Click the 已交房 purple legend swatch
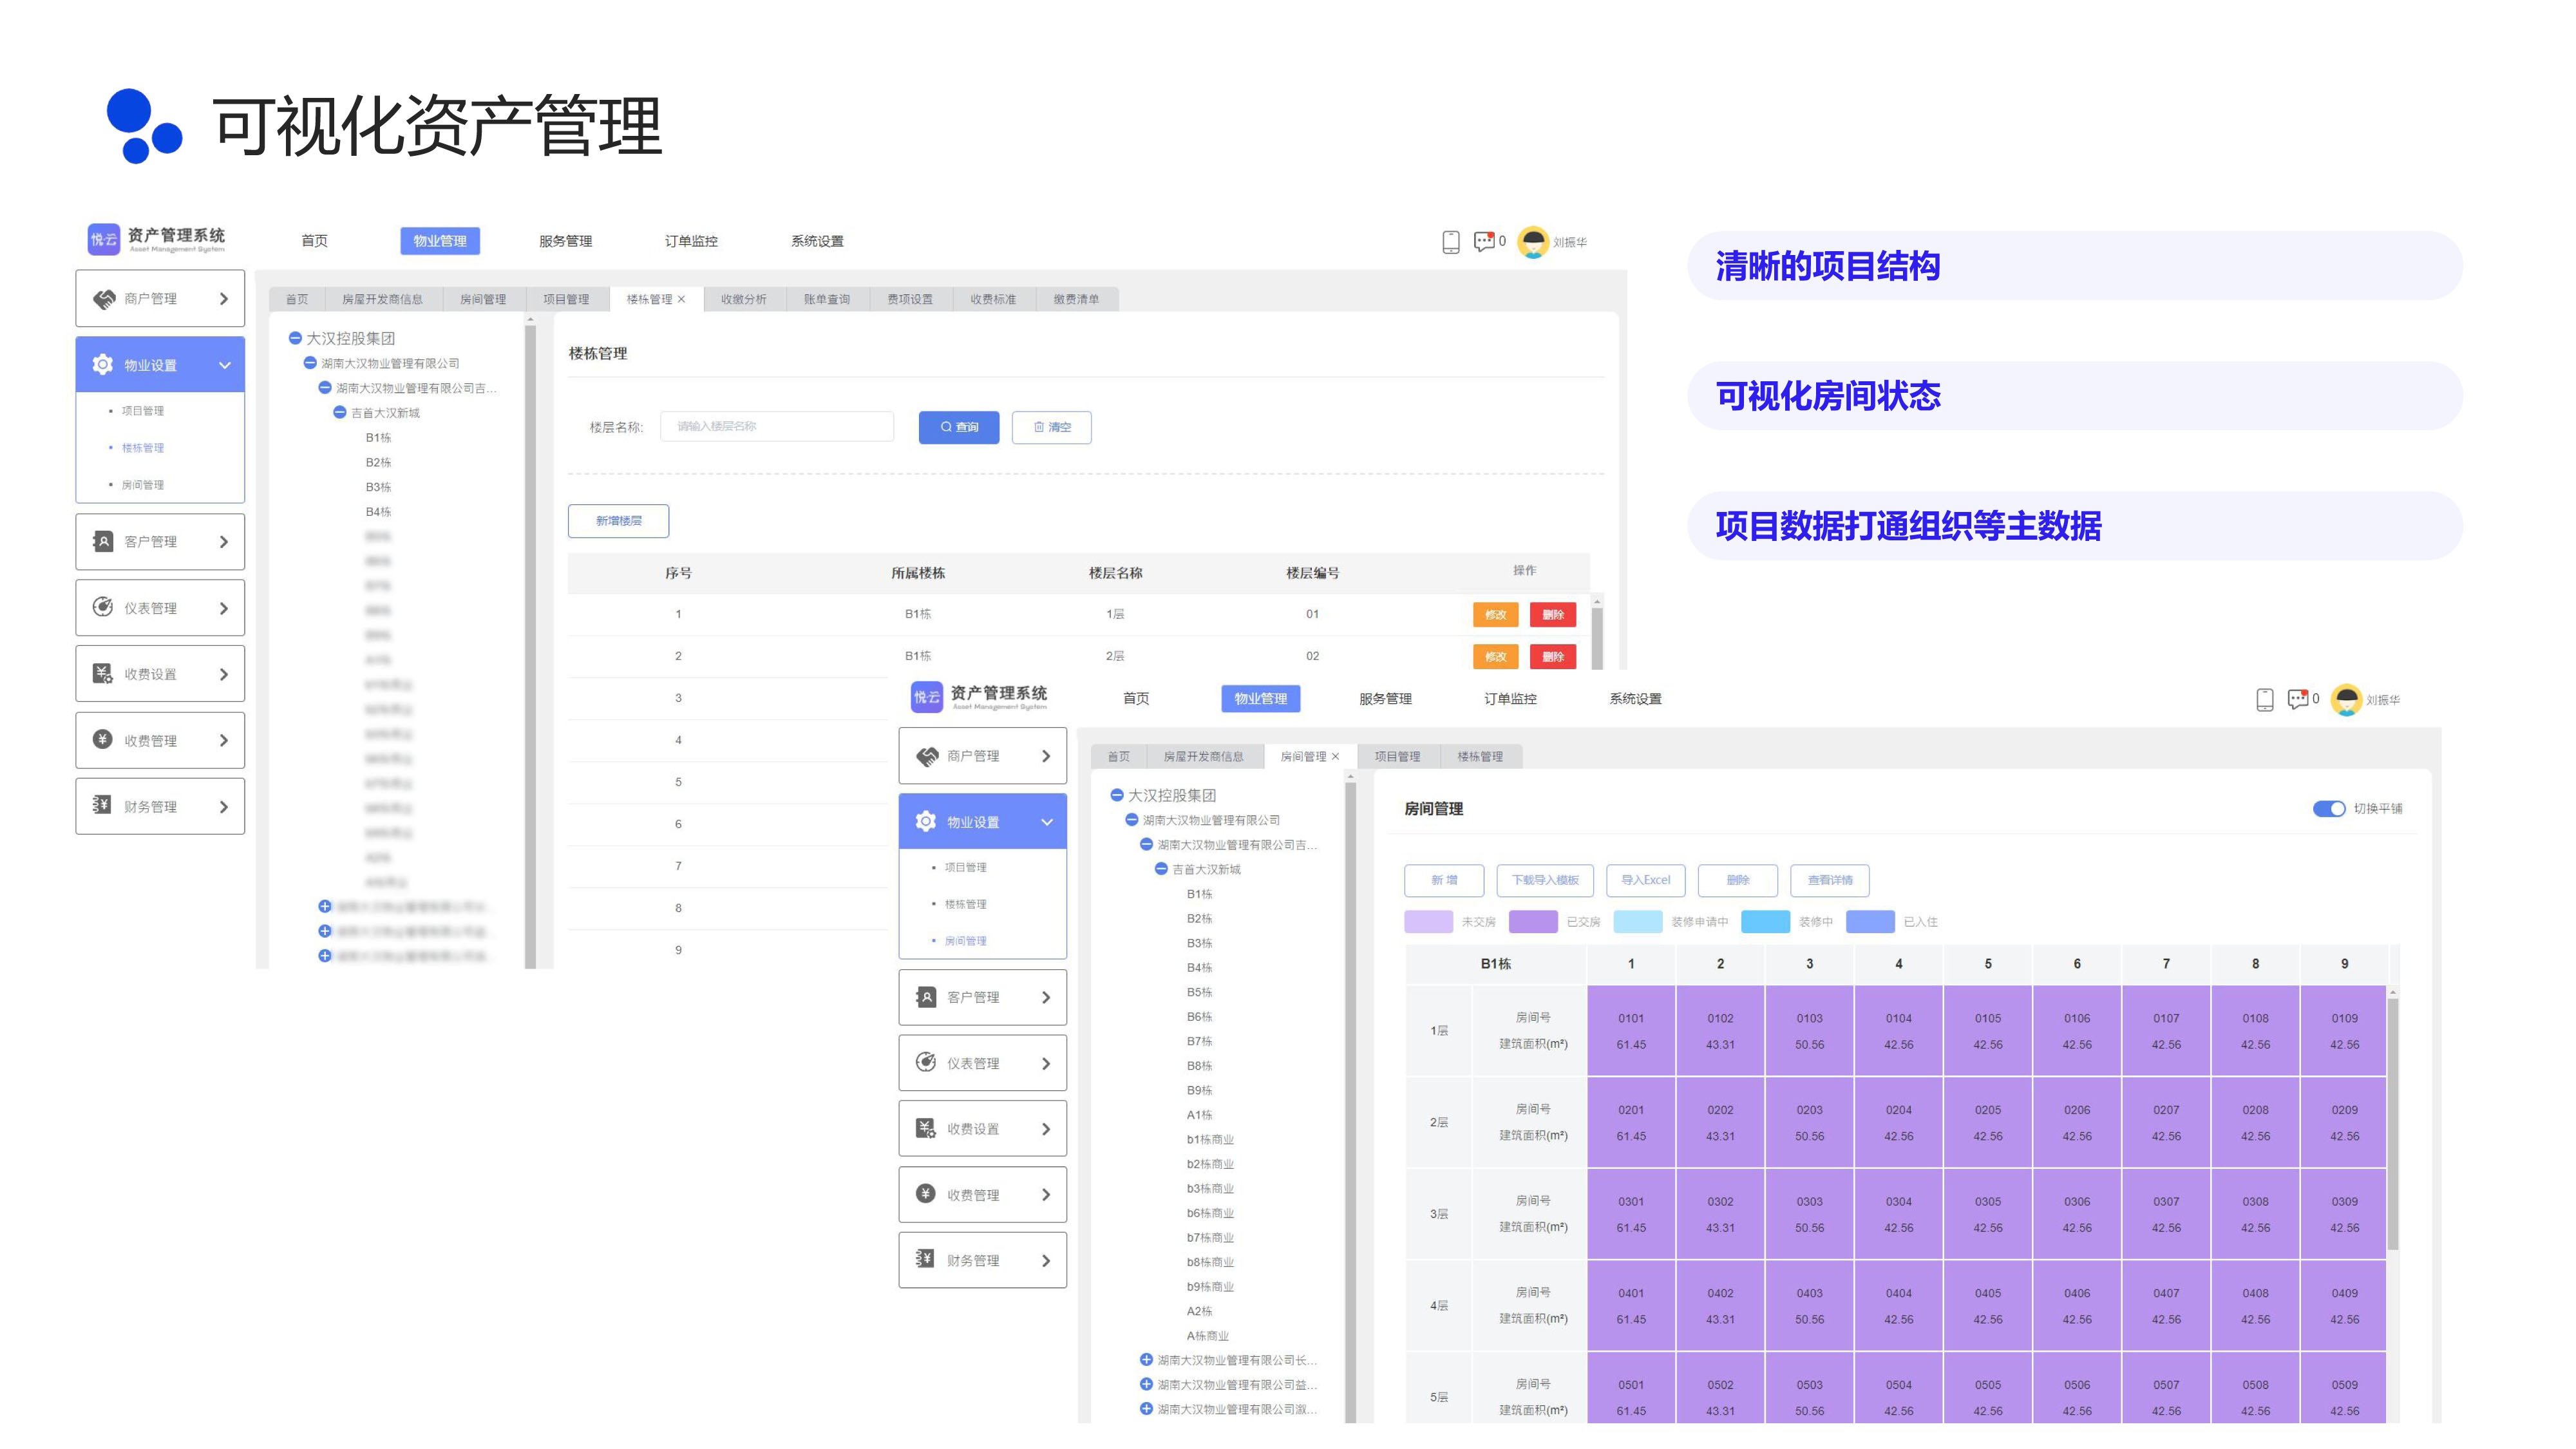 [x=1532, y=921]
